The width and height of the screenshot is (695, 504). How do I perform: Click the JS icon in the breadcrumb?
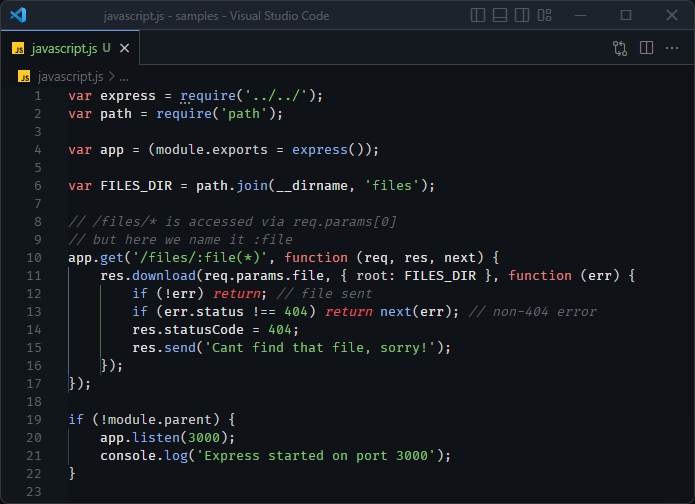(x=24, y=77)
